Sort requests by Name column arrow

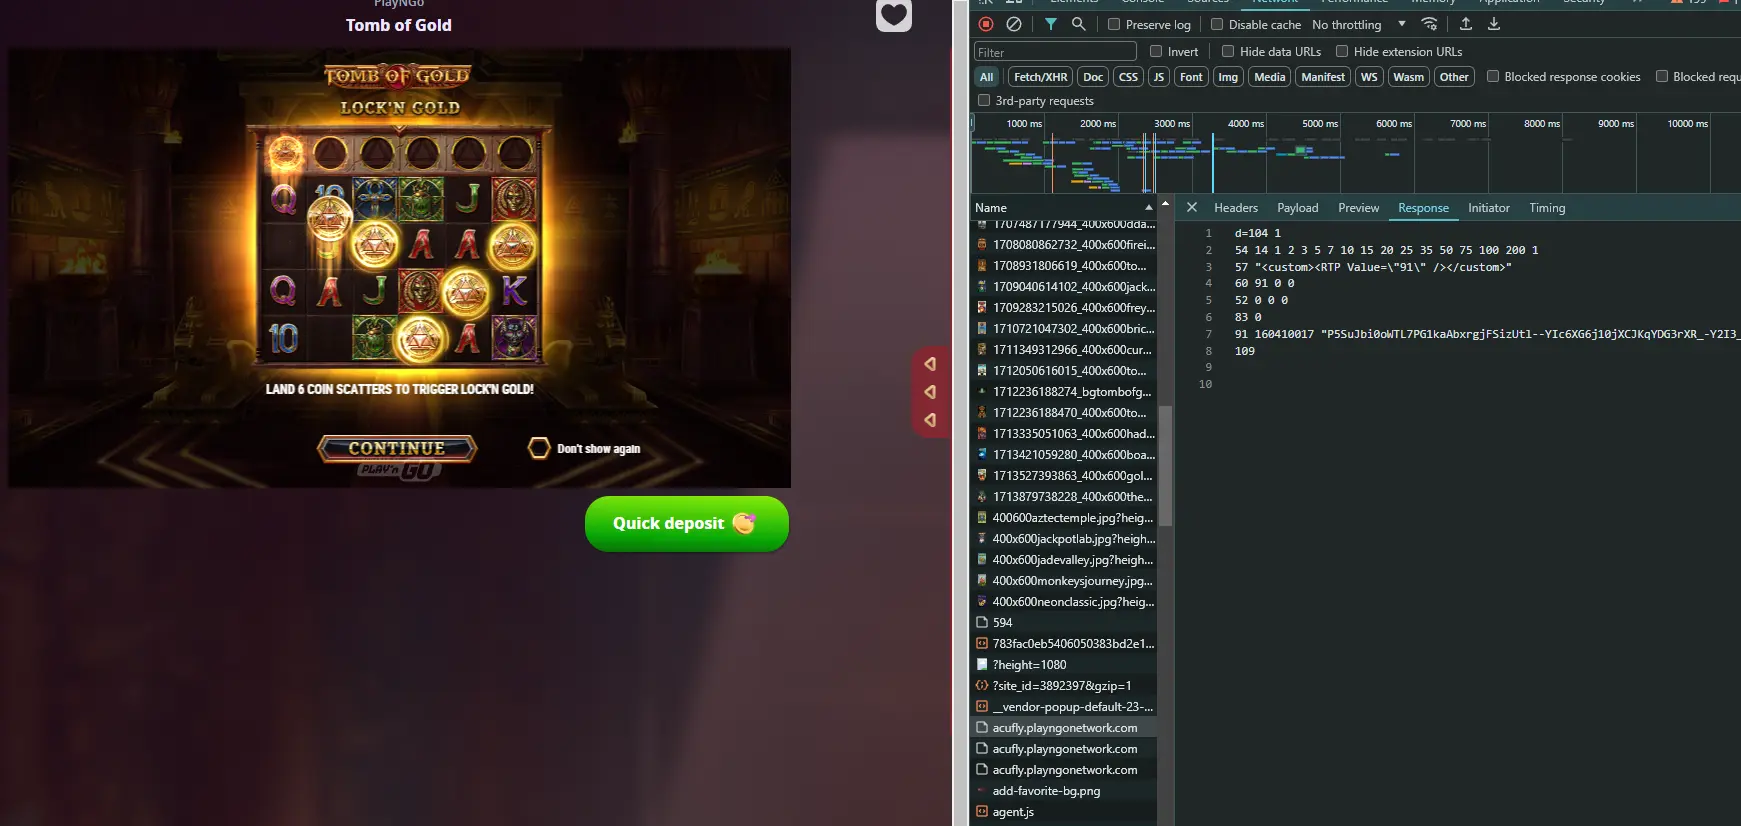(x=1148, y=207)
